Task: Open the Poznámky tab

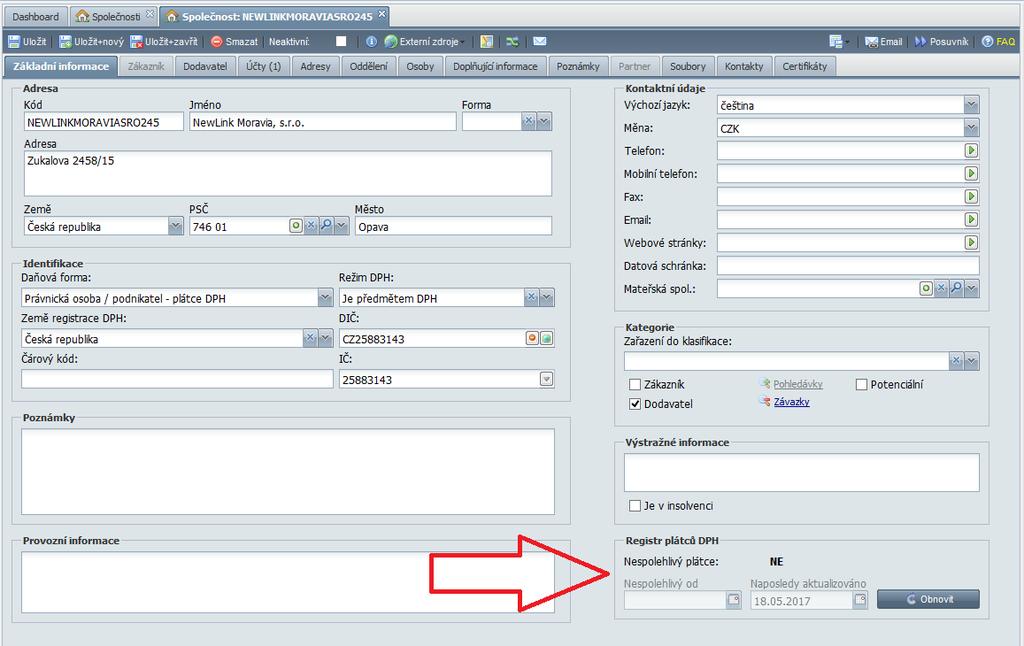Action: pos(578,66)
